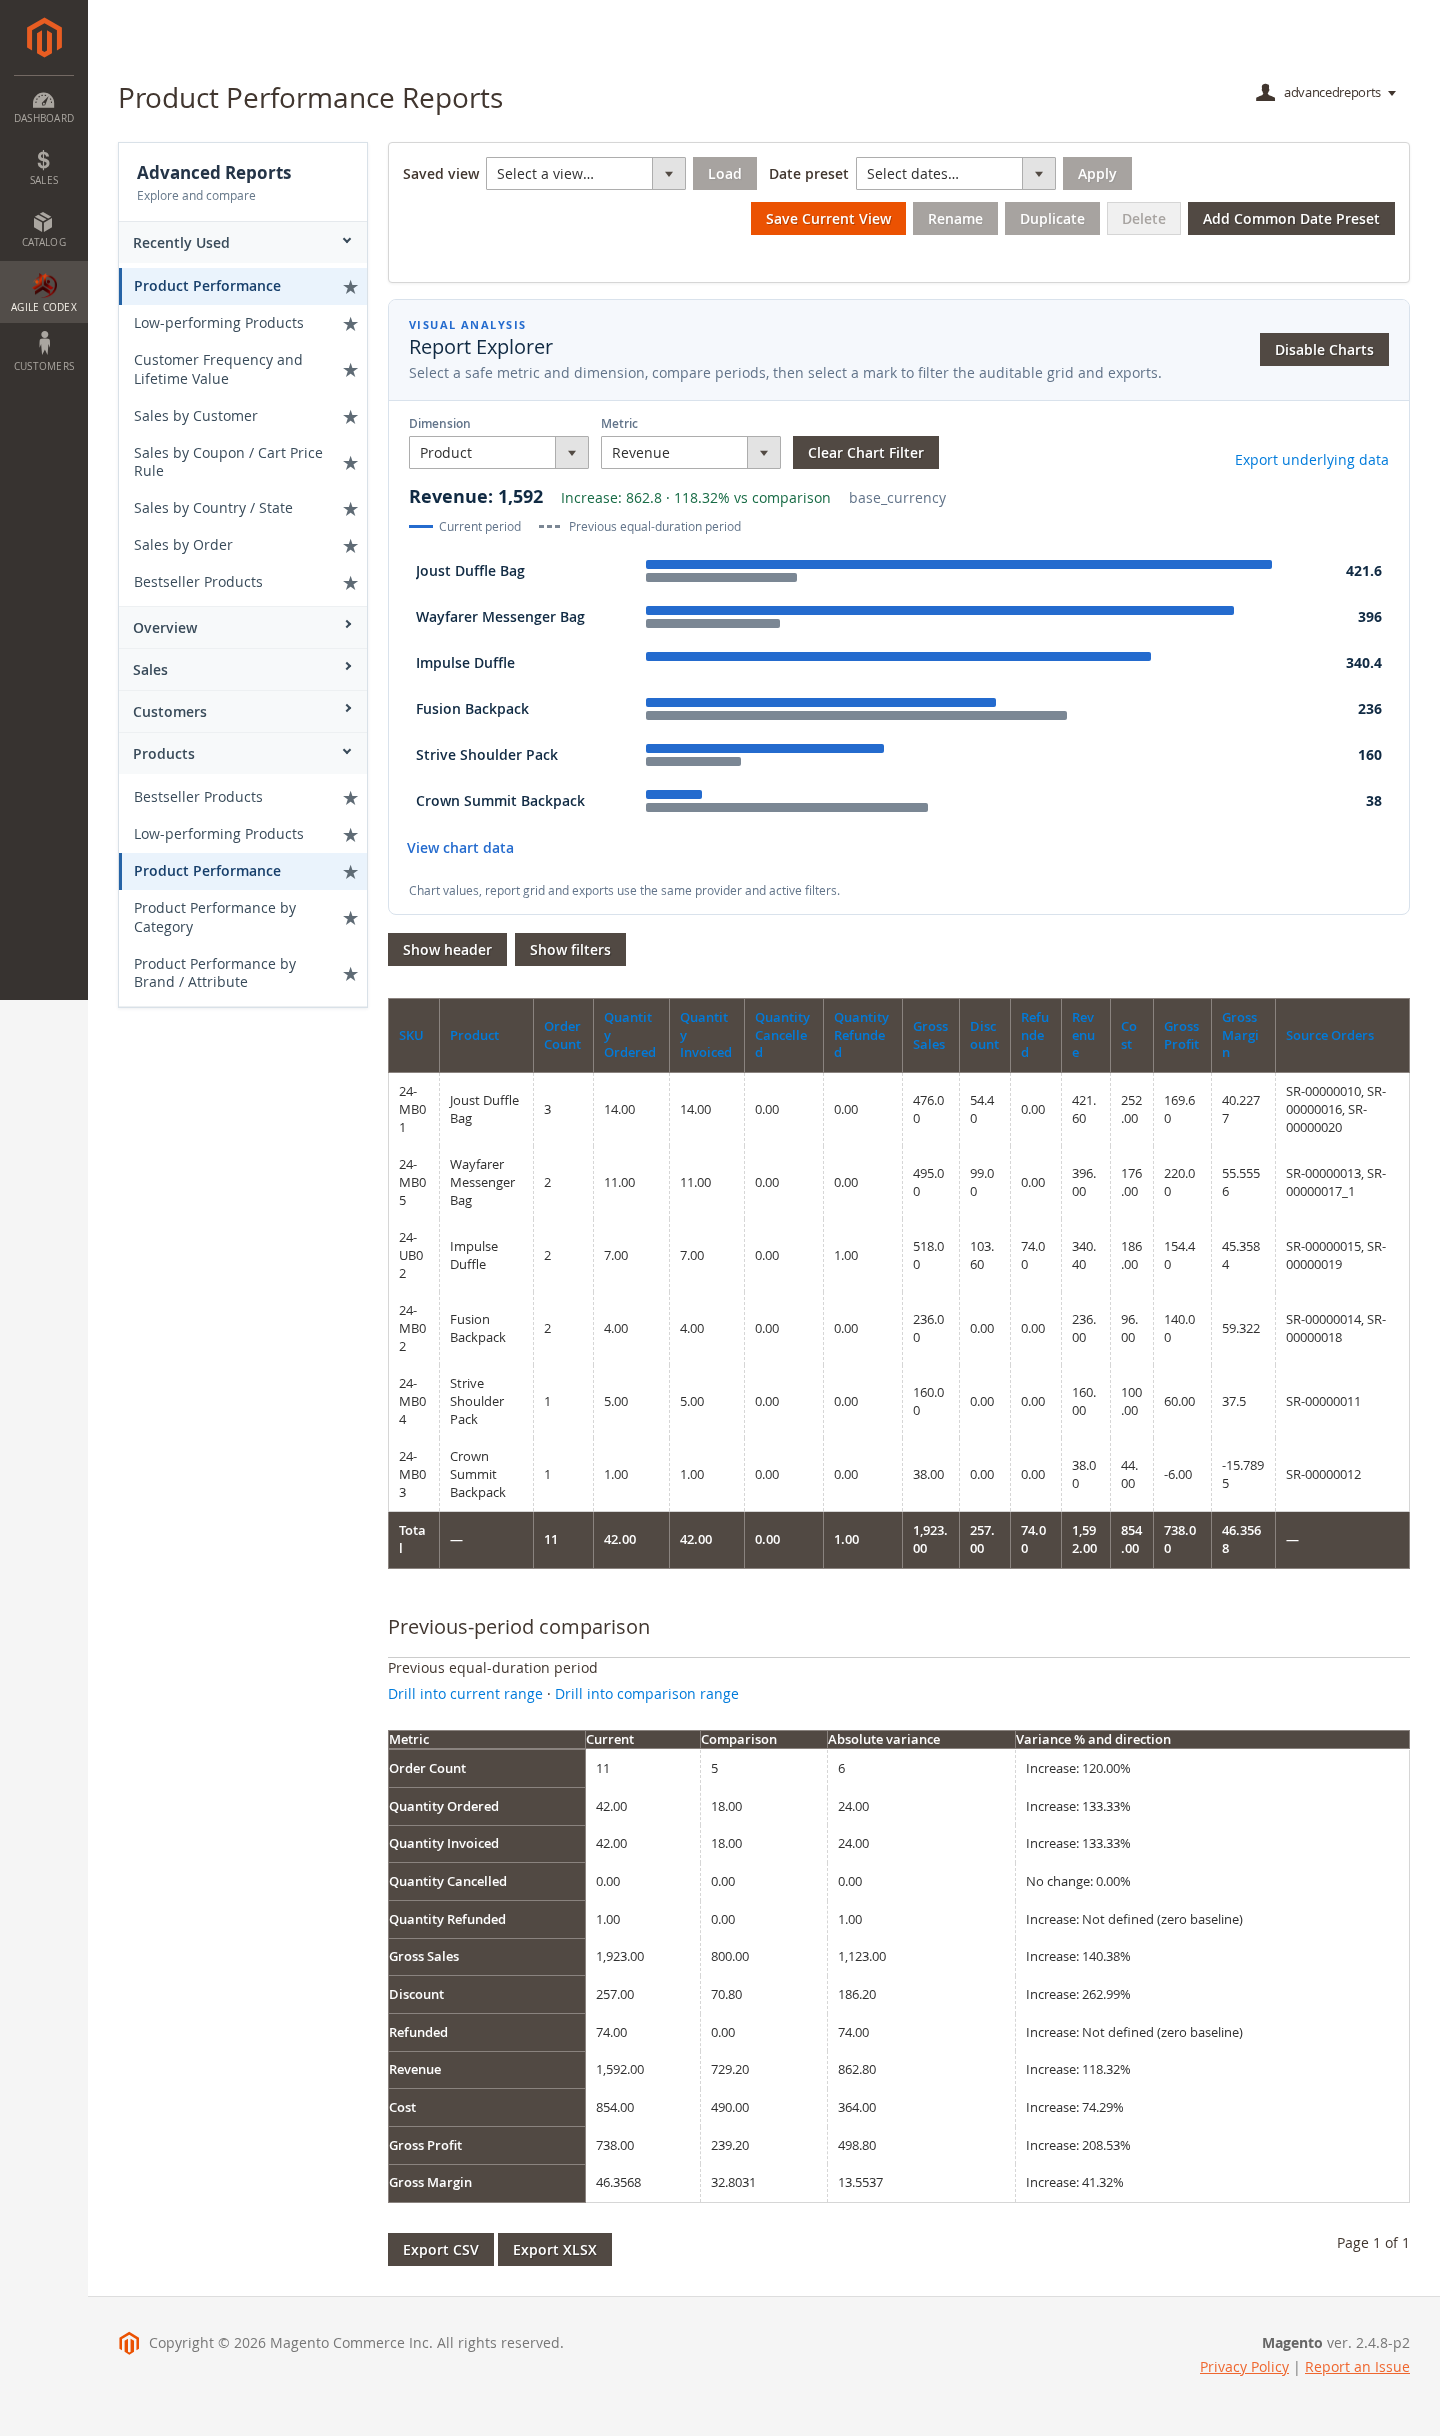Expand the Customers reports section
Image resolution: width=1440 pixels, height=2436 pixels.
(x=243, y=712)
